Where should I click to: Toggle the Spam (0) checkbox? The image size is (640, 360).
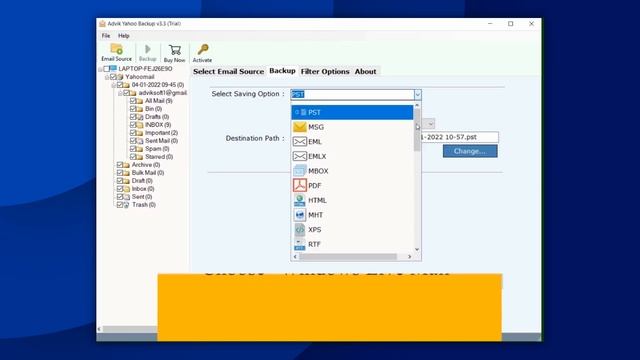133,149
